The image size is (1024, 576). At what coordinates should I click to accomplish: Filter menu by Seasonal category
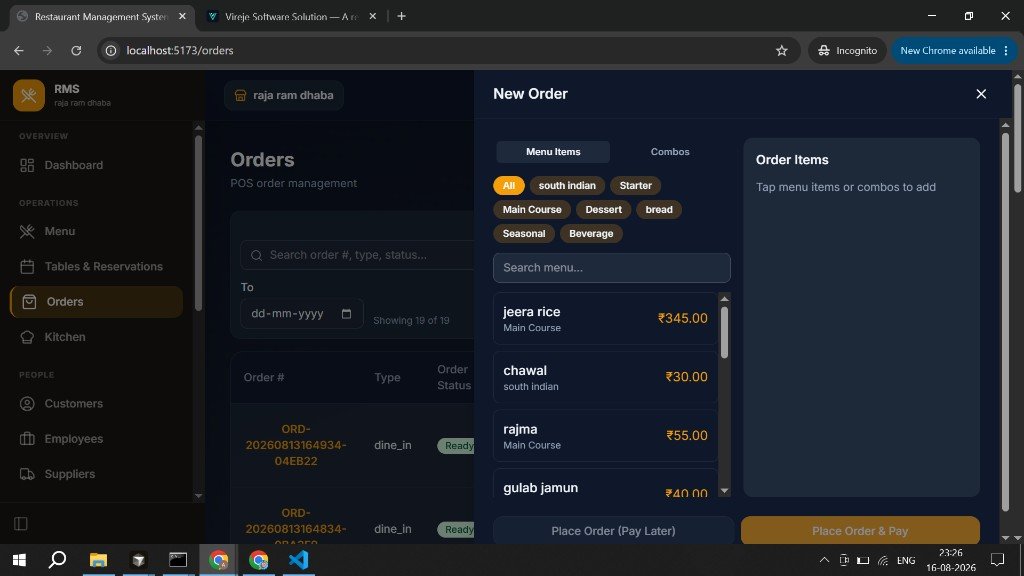pyautogui.click(x=524, y=234)
